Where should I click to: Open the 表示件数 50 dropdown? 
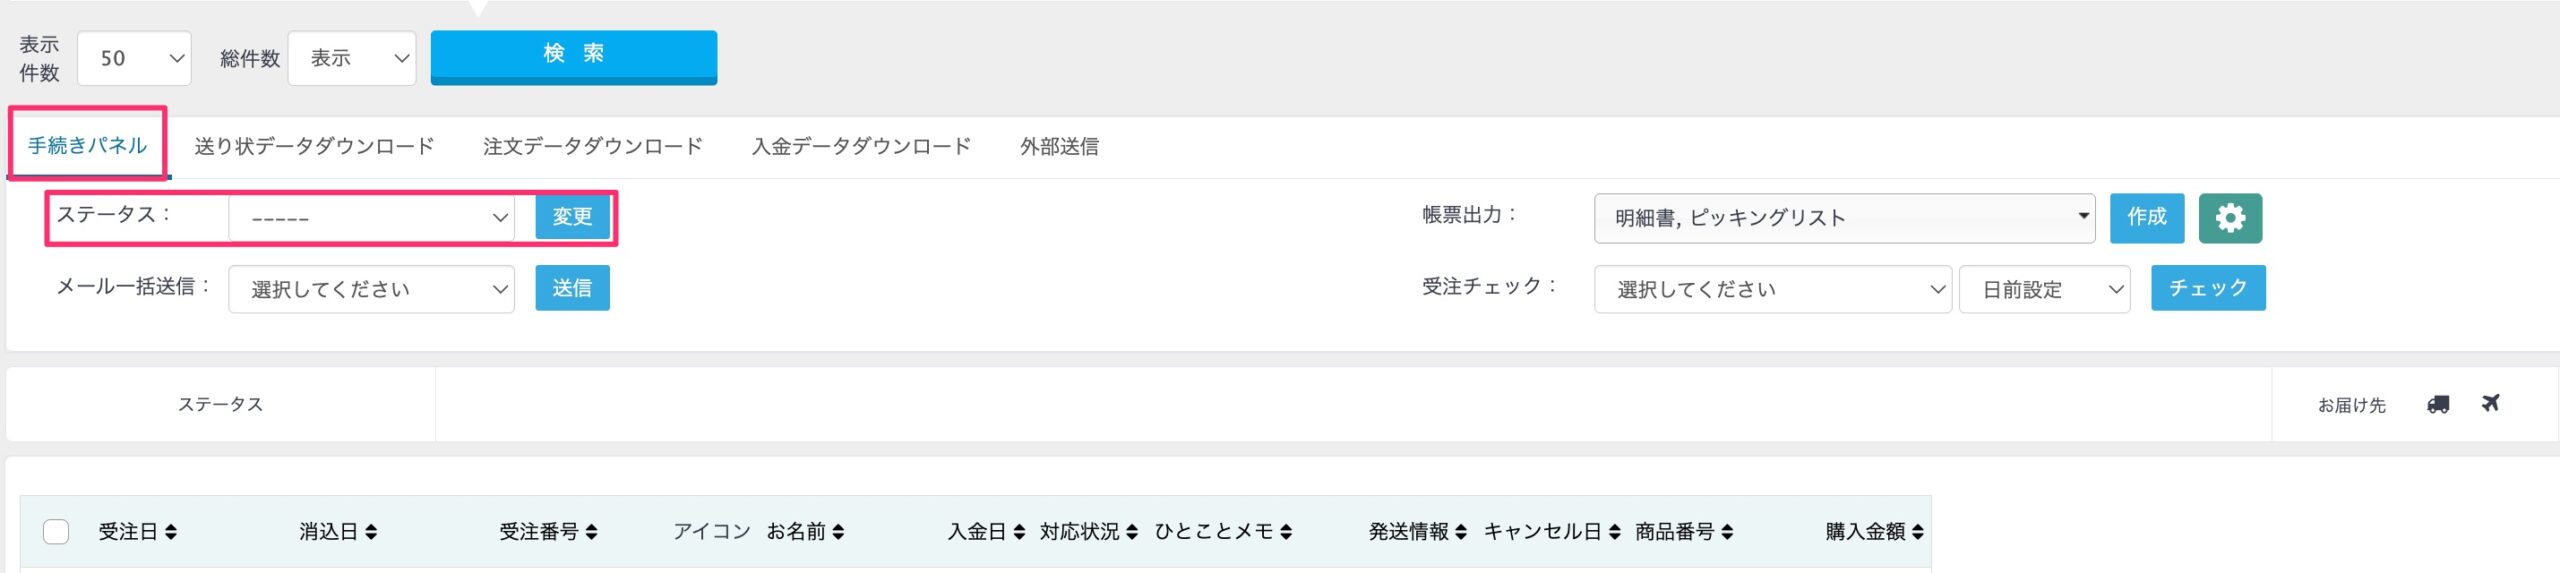pos(134,58)
